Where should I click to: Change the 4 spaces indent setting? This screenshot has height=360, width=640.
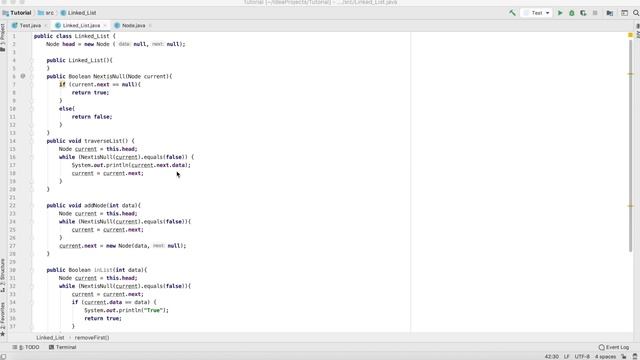click(605, 357)
